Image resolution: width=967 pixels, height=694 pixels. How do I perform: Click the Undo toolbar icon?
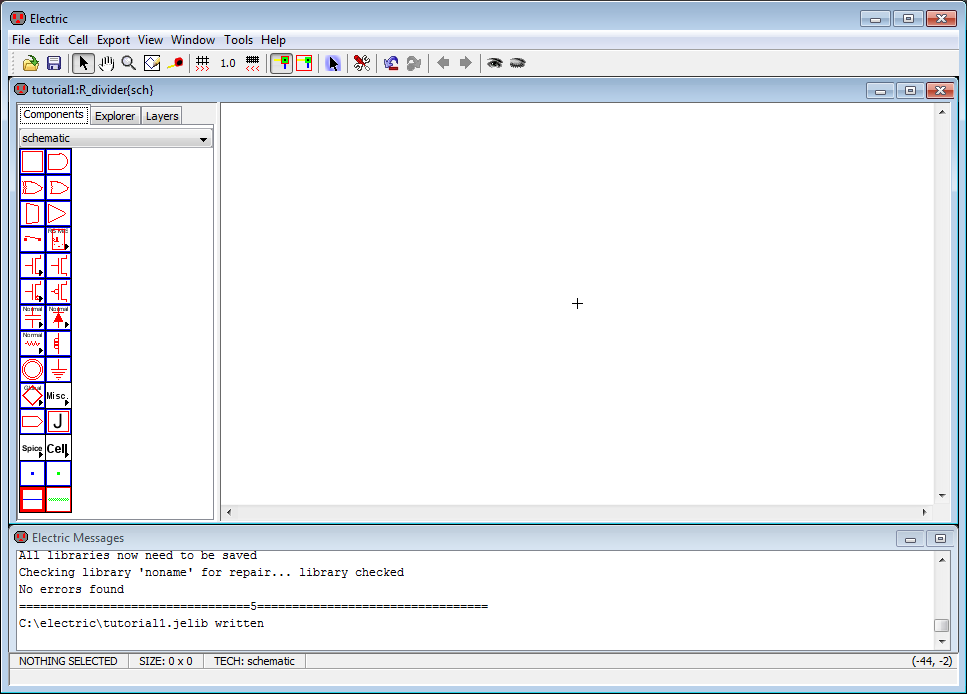(391, 63)
